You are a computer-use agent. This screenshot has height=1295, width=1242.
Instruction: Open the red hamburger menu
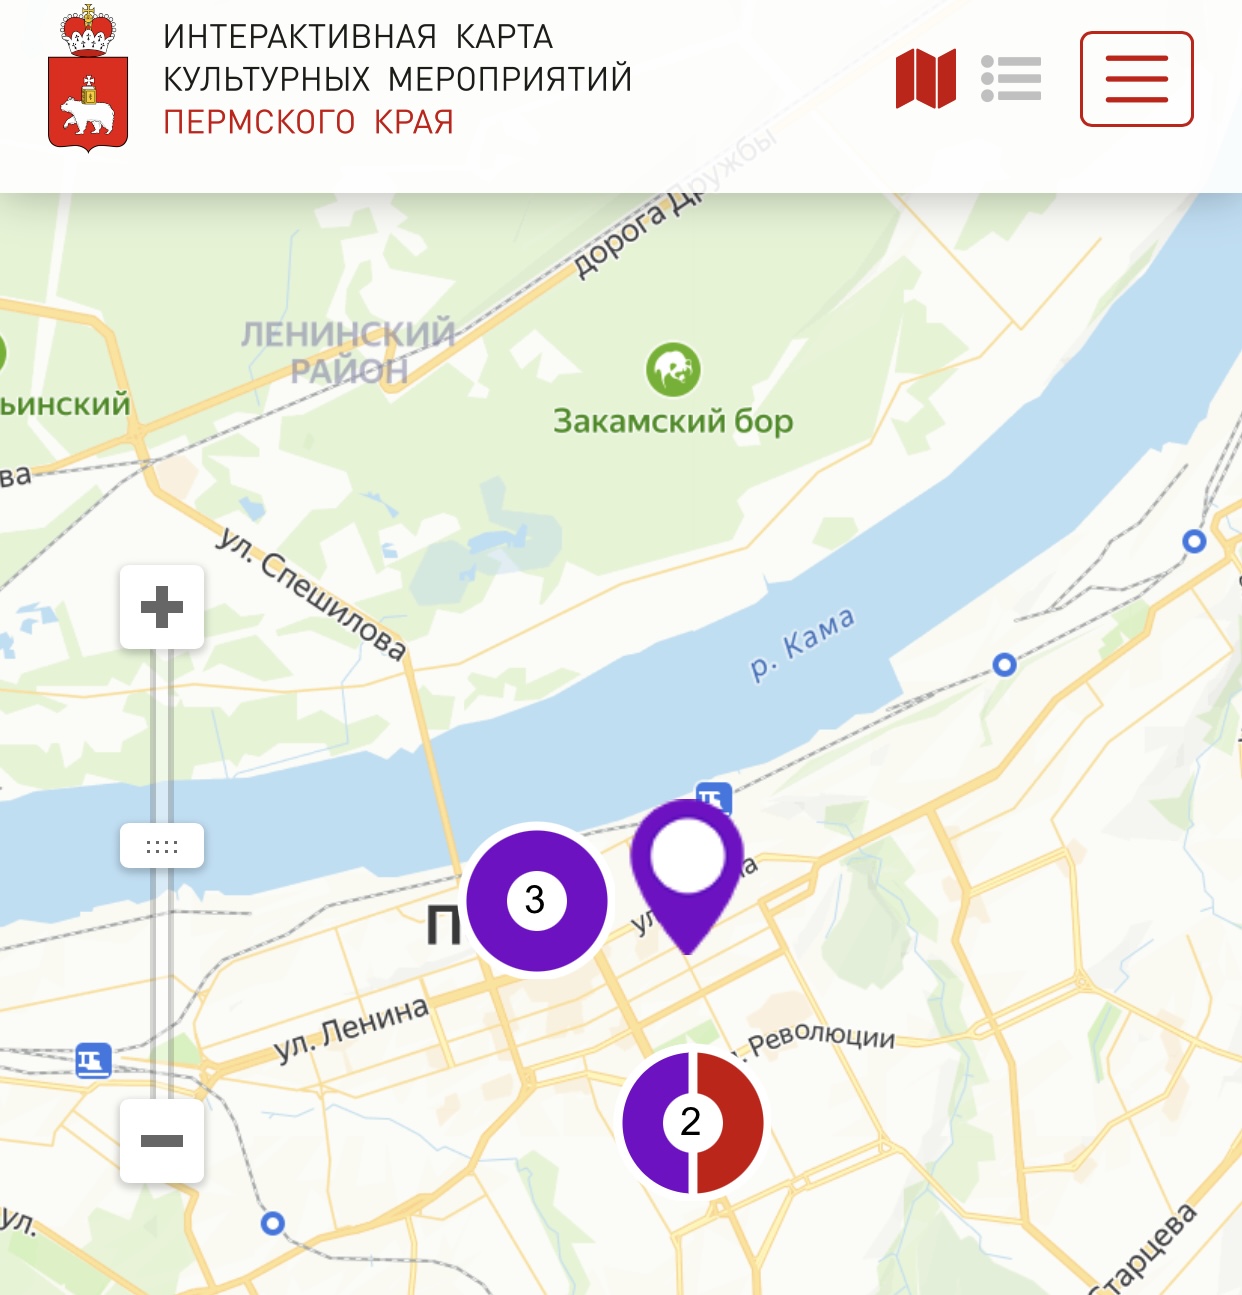[1137, 79]
